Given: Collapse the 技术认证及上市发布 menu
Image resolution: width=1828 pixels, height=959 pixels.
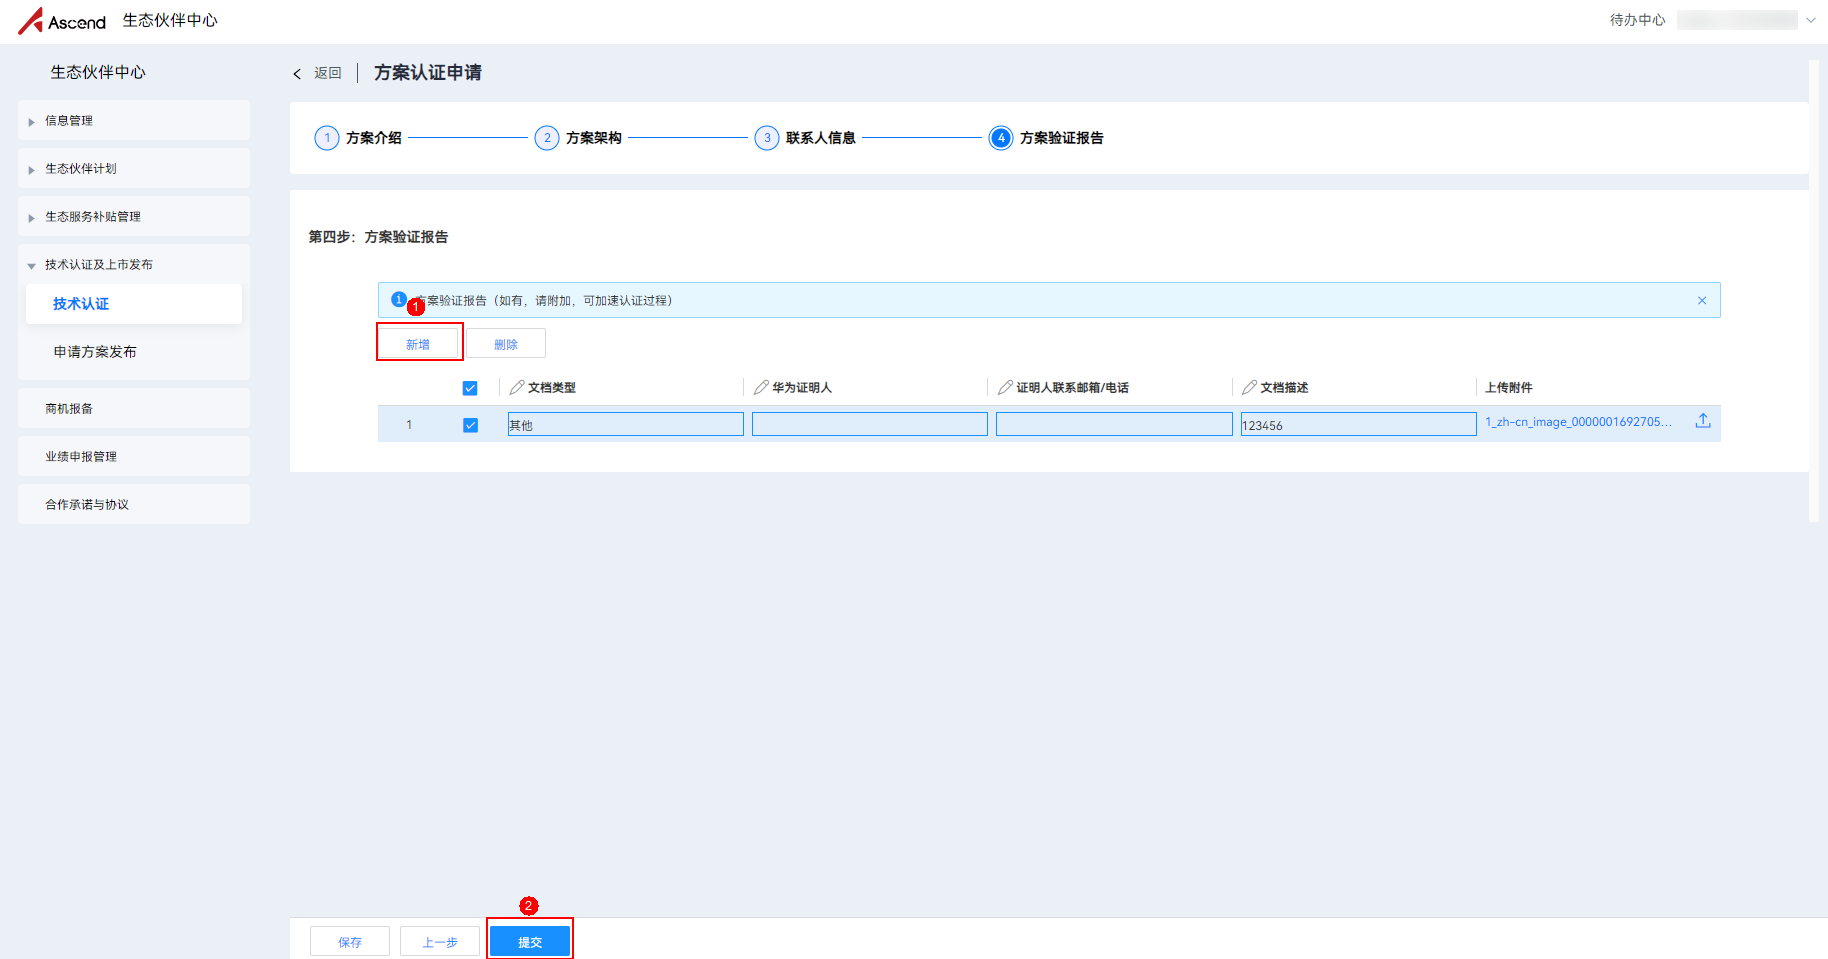Looking at the screenshot, I should (x=134, y=265).
